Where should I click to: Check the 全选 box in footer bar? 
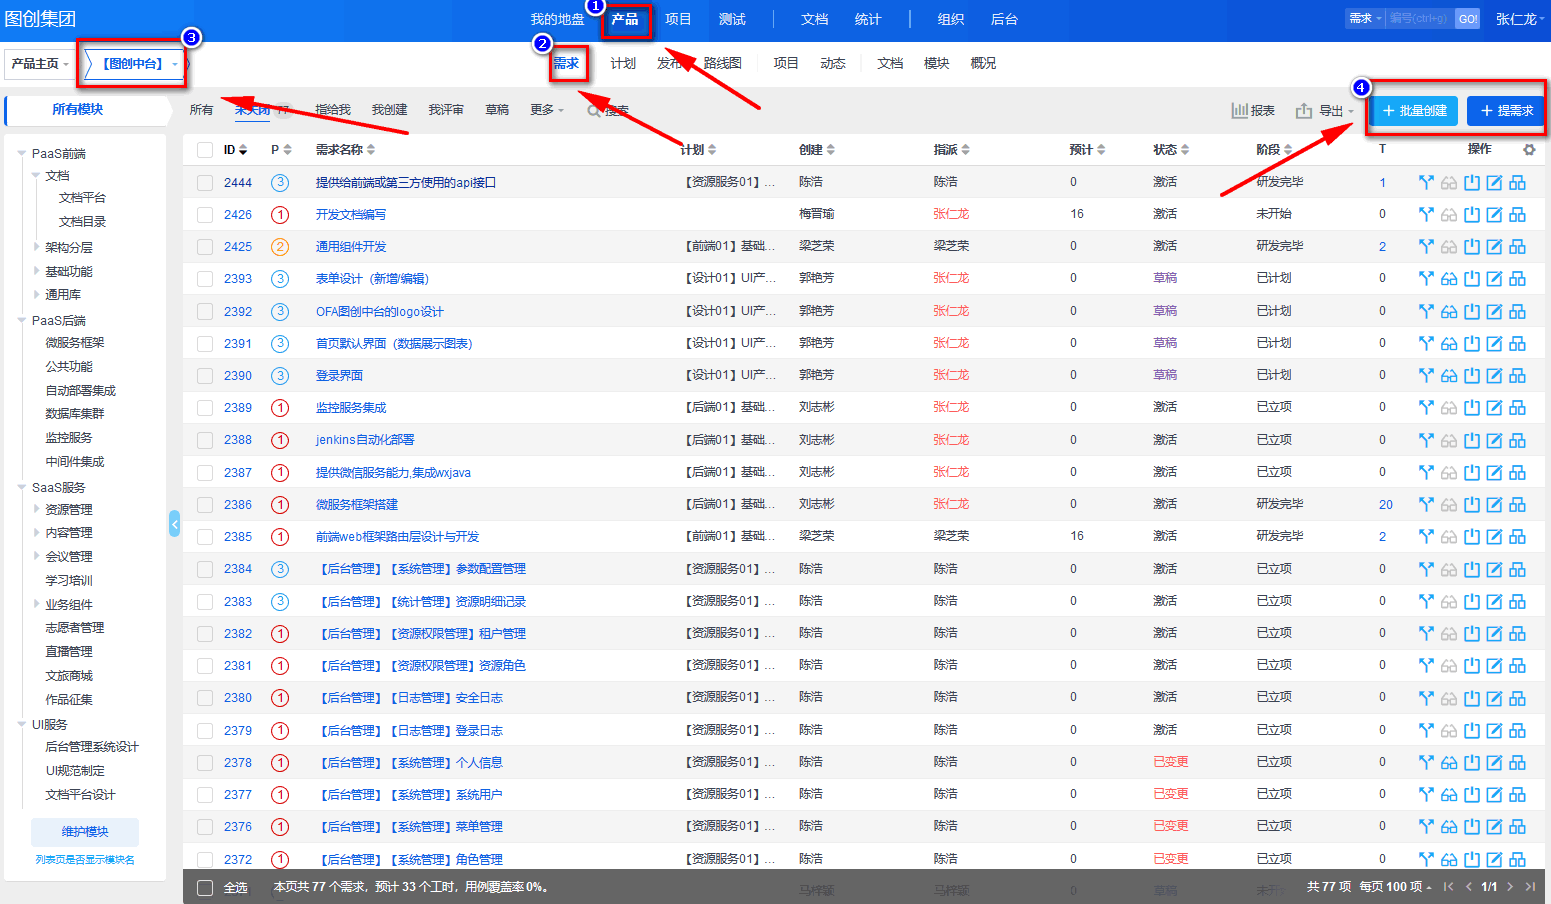(205, 888)
